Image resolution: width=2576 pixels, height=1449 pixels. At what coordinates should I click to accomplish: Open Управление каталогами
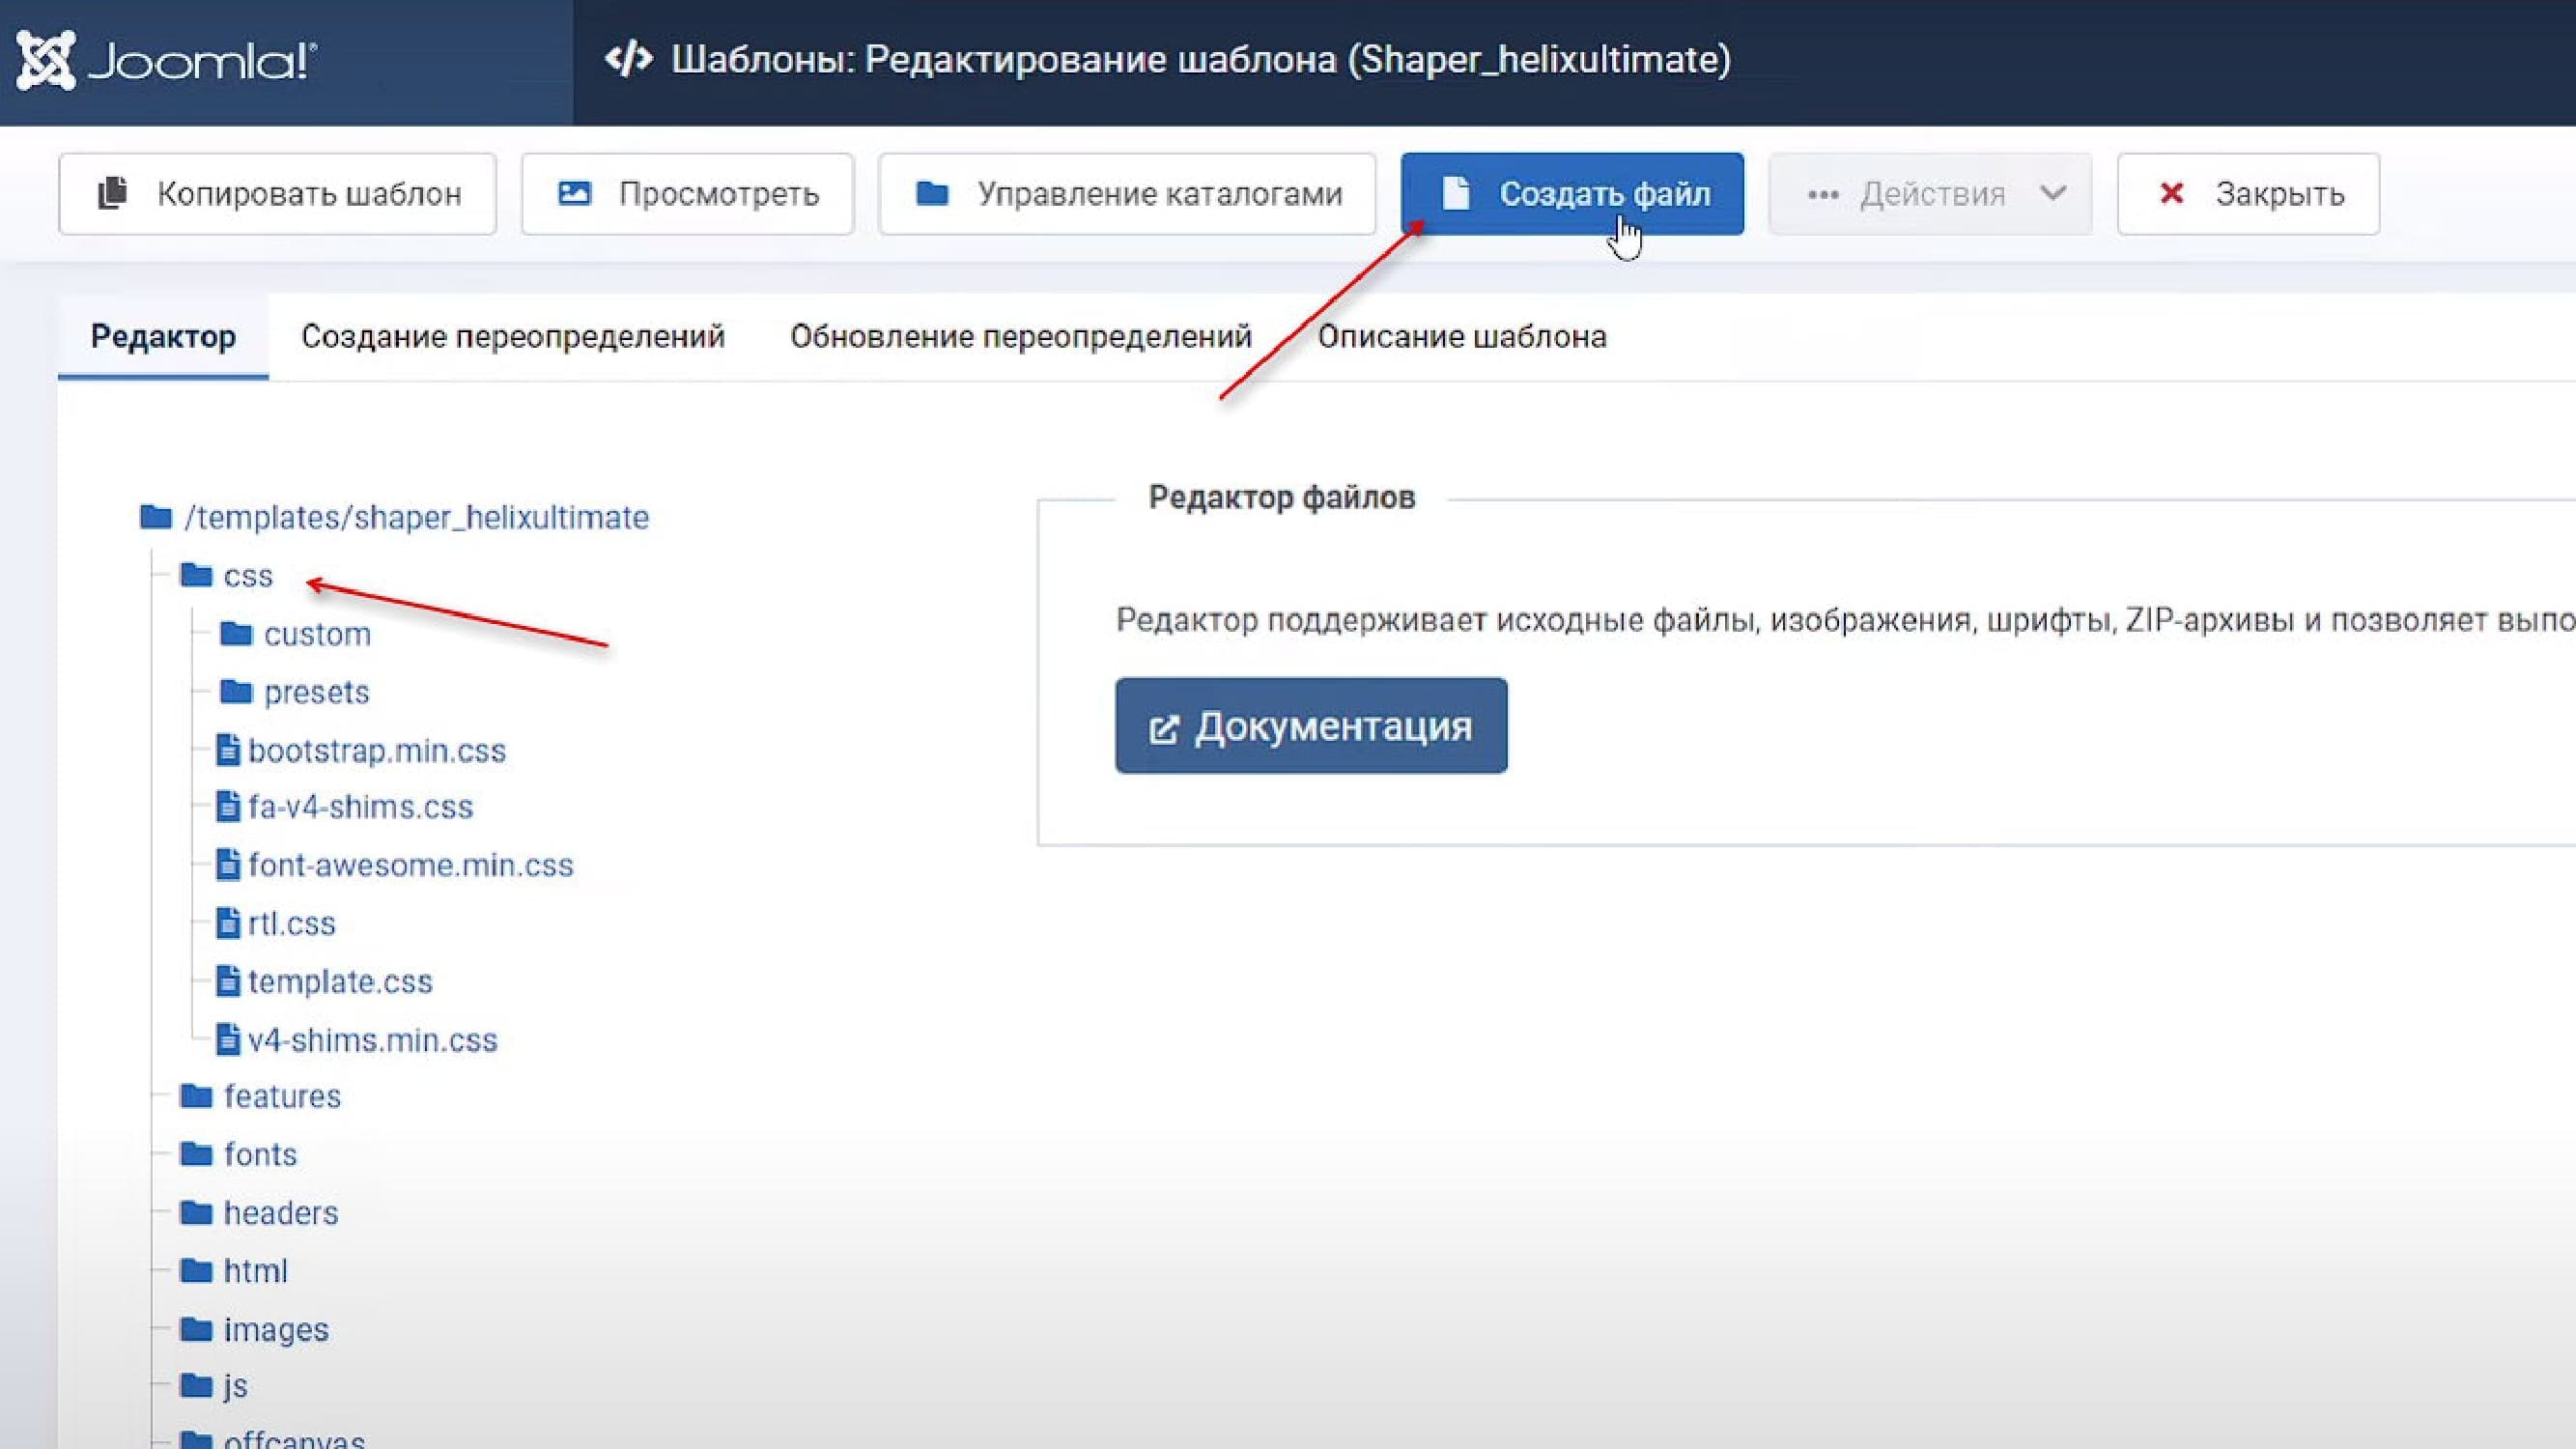click(1127, 194)
